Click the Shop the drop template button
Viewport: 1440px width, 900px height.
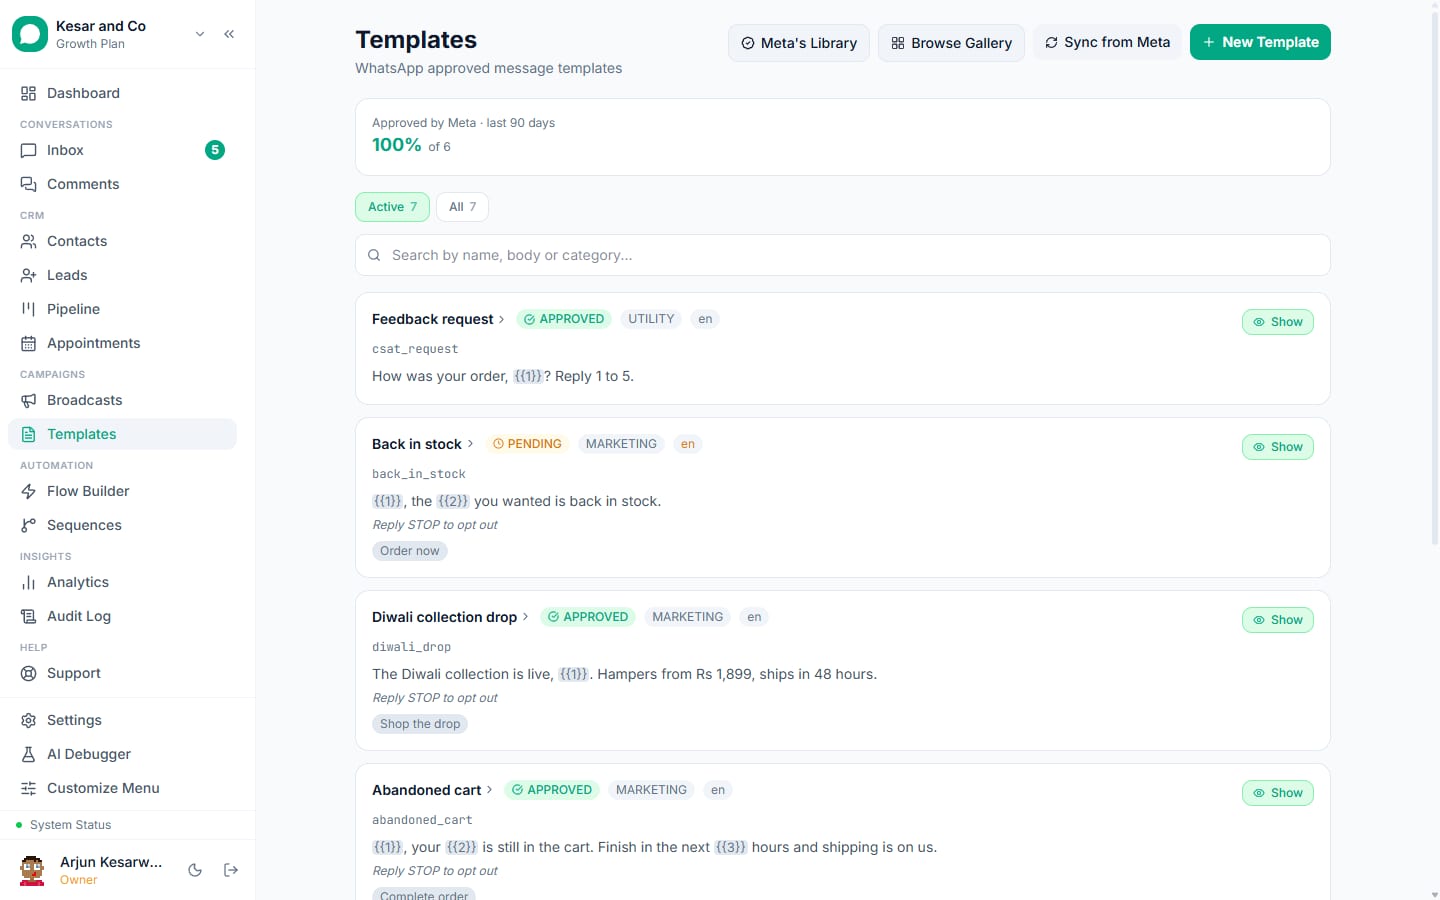(x=420, y=724)
